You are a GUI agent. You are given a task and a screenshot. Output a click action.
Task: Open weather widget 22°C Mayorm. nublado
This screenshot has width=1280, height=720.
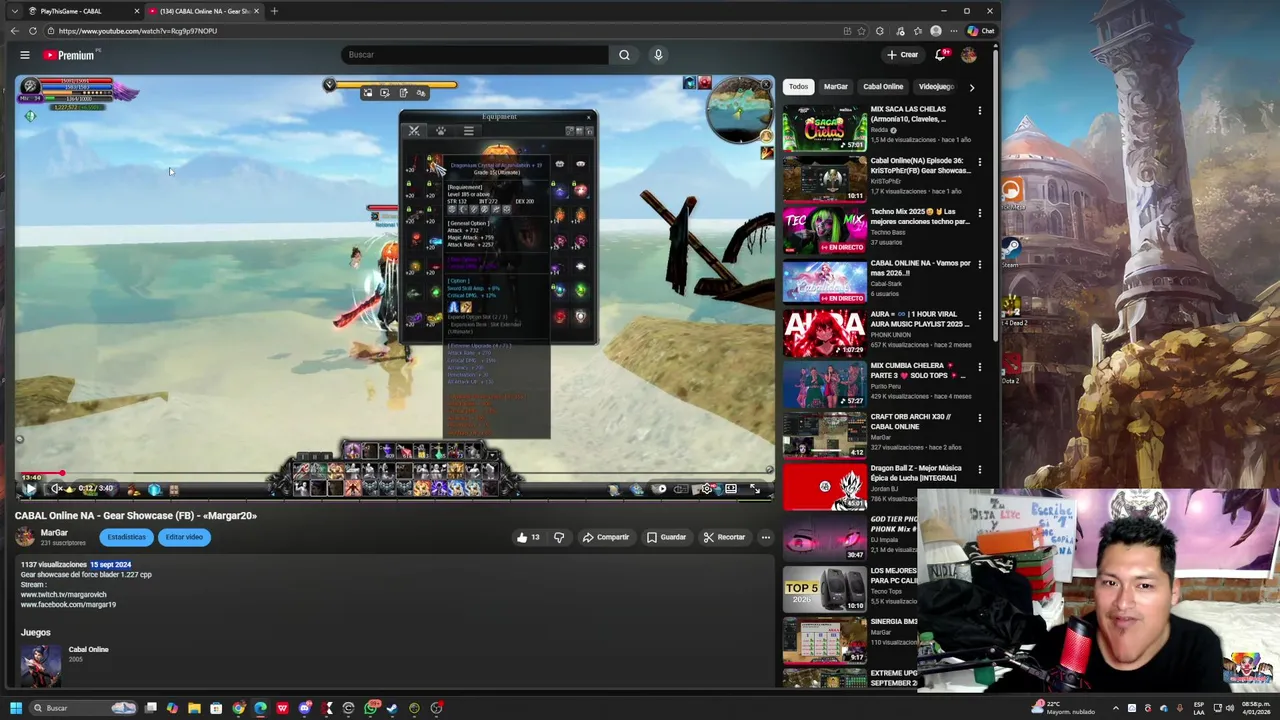click(1064, 708)
